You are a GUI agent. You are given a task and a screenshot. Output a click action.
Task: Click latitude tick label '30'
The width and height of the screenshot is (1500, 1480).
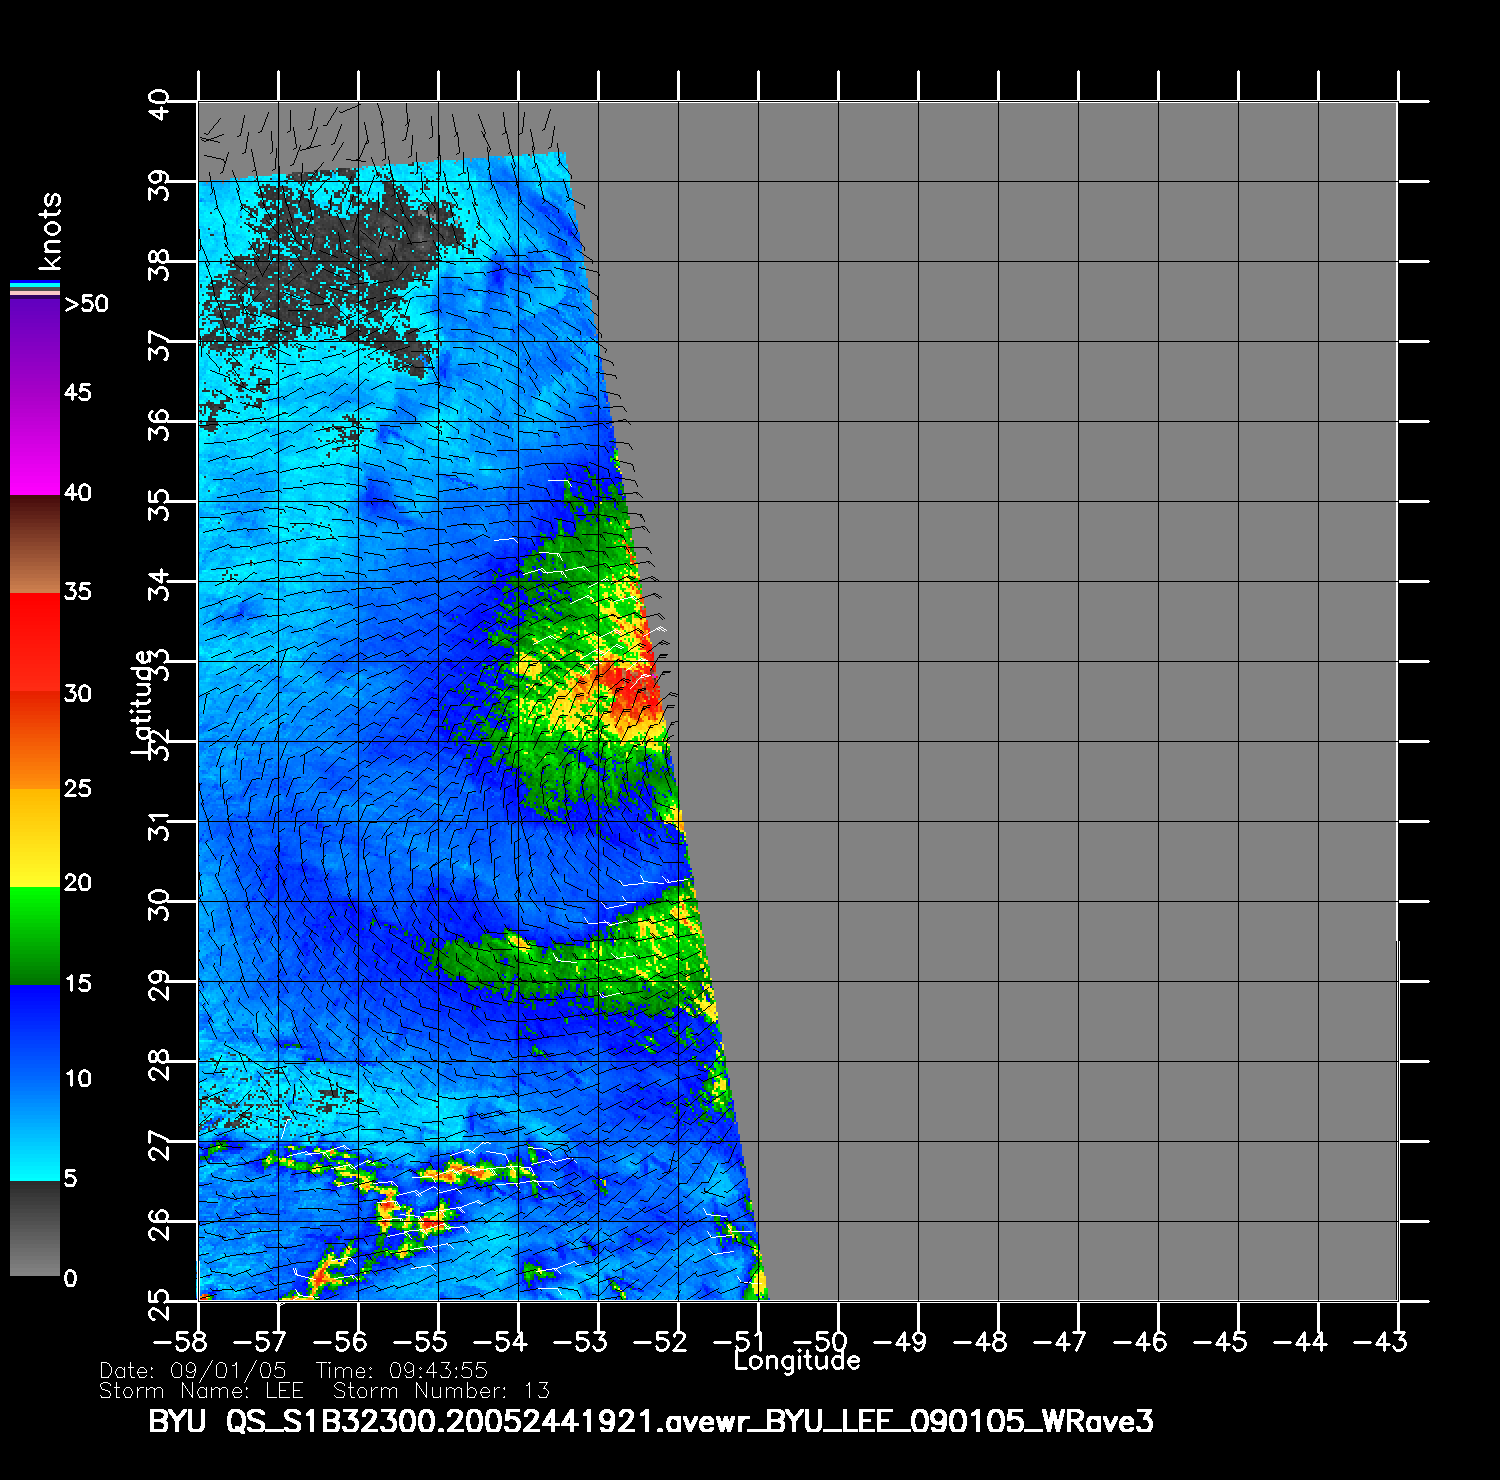[x=159, y=903]
